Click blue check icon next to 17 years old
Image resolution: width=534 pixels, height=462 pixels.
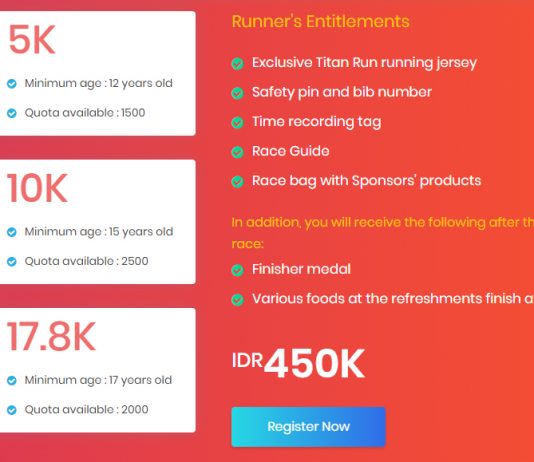[12, 381]
